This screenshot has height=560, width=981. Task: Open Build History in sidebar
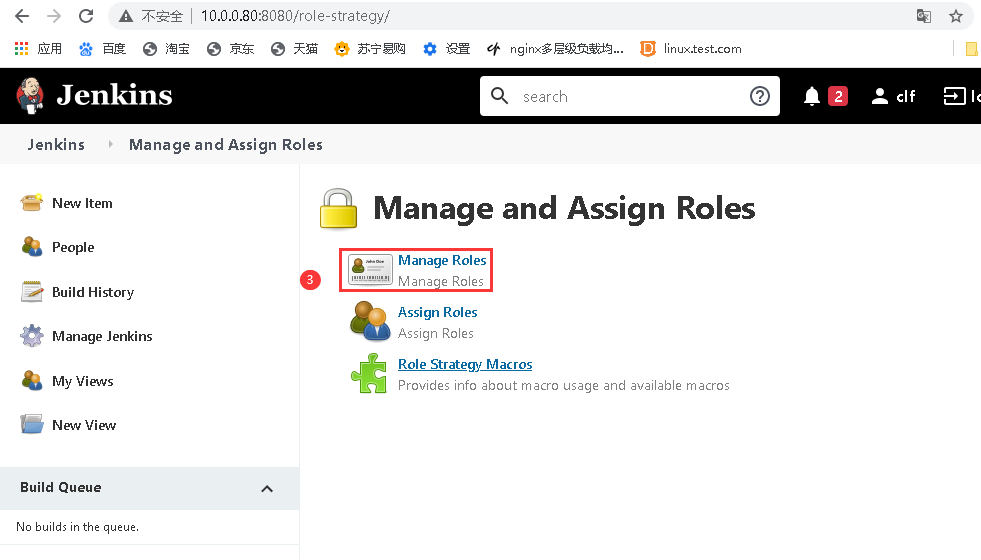pos(93,292)
